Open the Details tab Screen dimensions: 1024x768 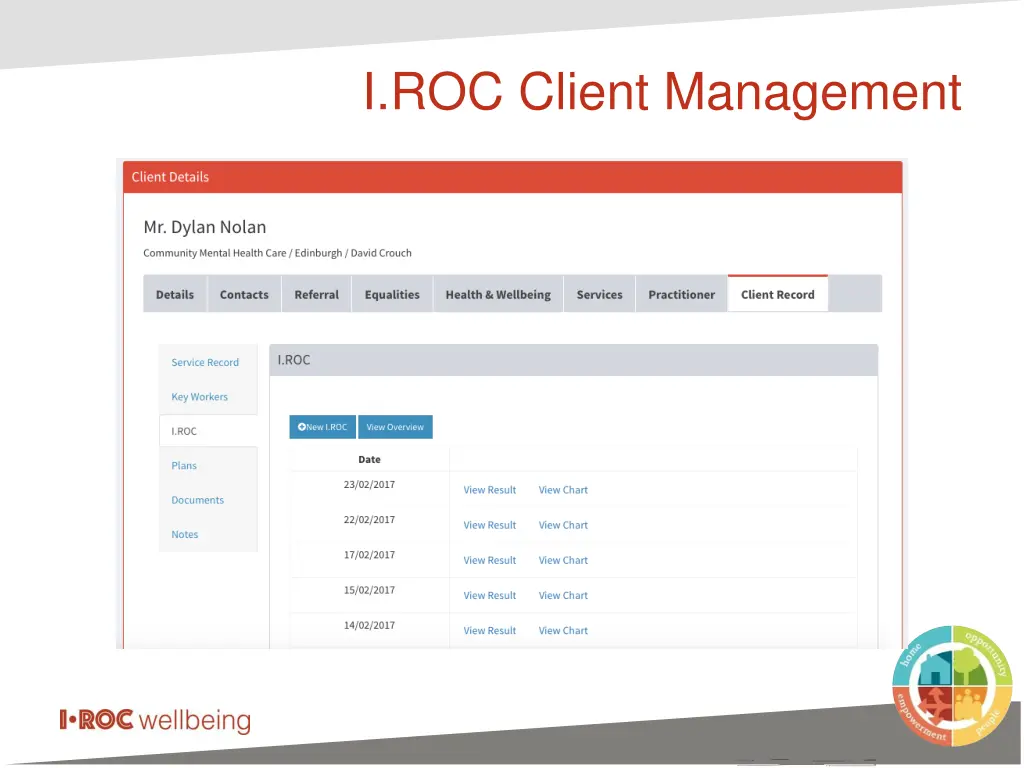tap(175, 295)
